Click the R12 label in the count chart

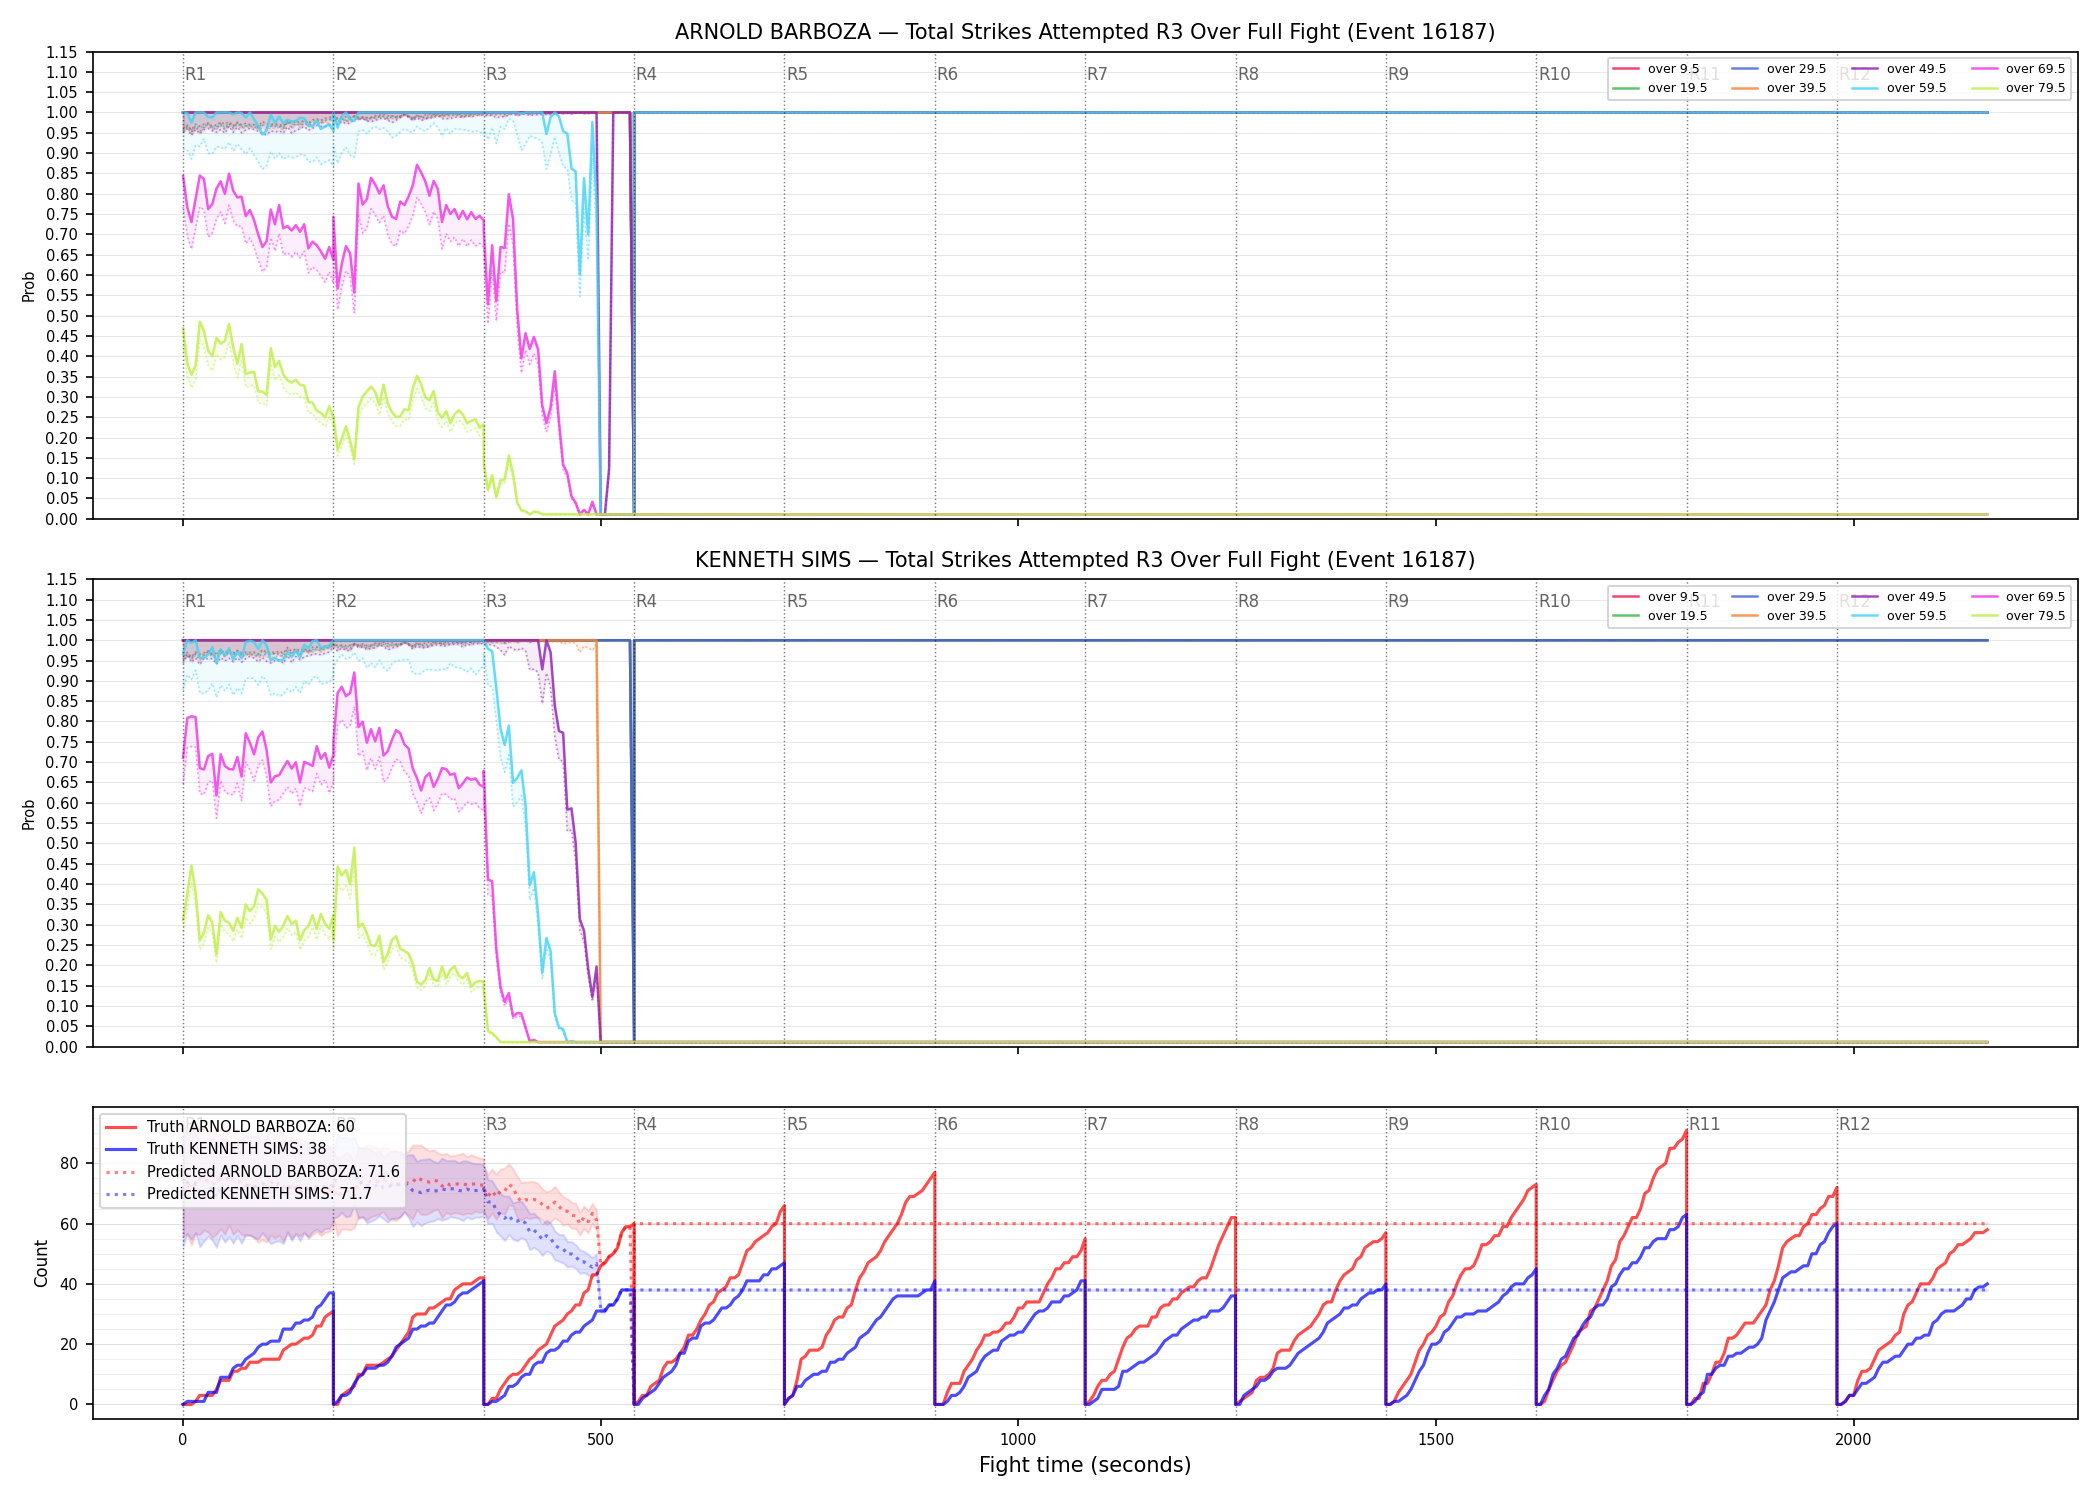(1854, 1124)
